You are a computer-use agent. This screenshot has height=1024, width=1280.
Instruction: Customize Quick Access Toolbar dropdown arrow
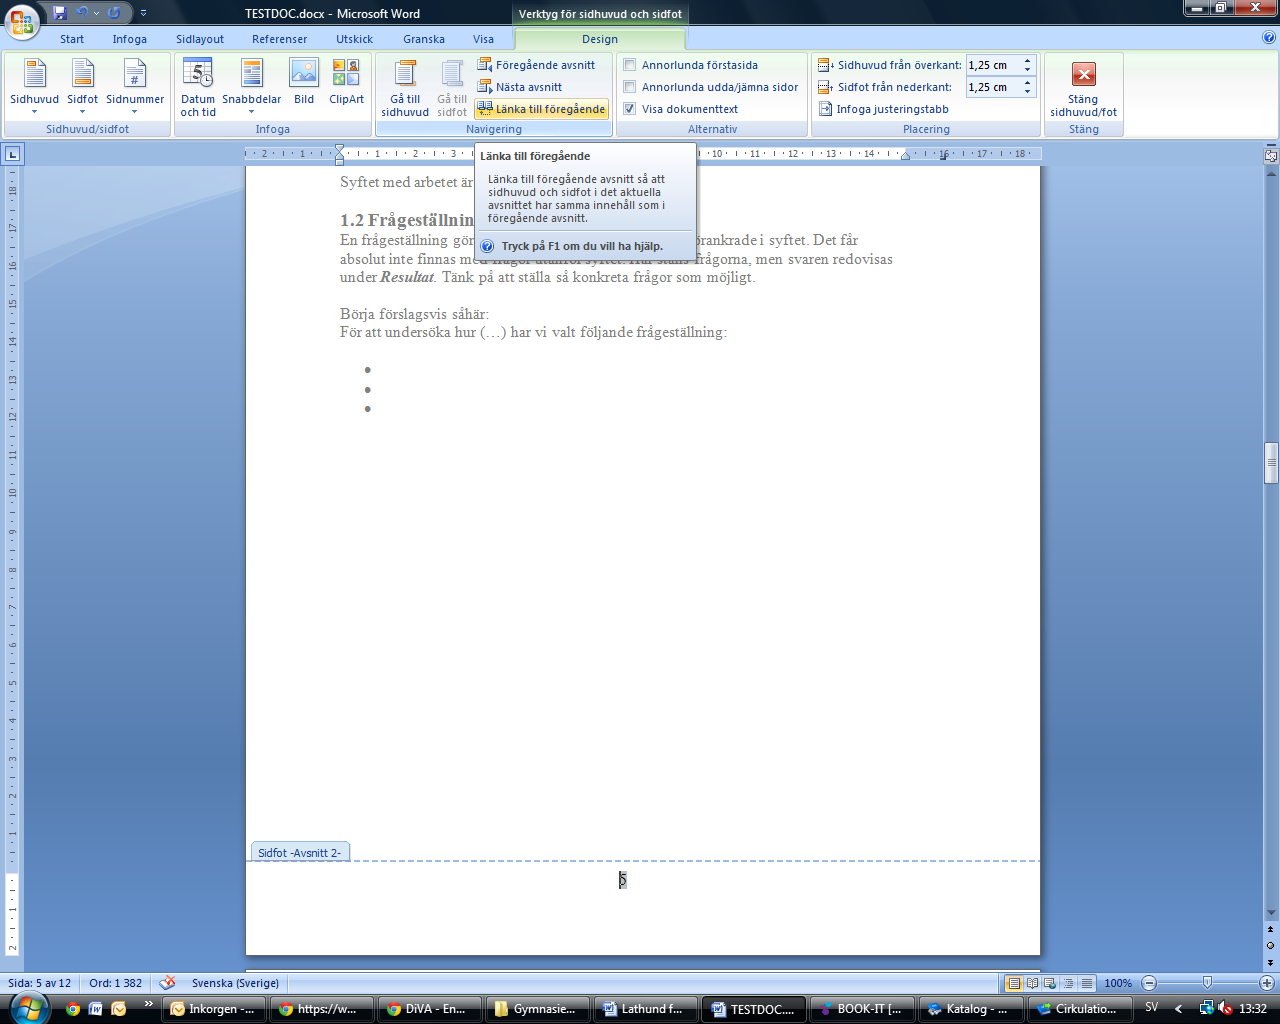click(143, 13)
